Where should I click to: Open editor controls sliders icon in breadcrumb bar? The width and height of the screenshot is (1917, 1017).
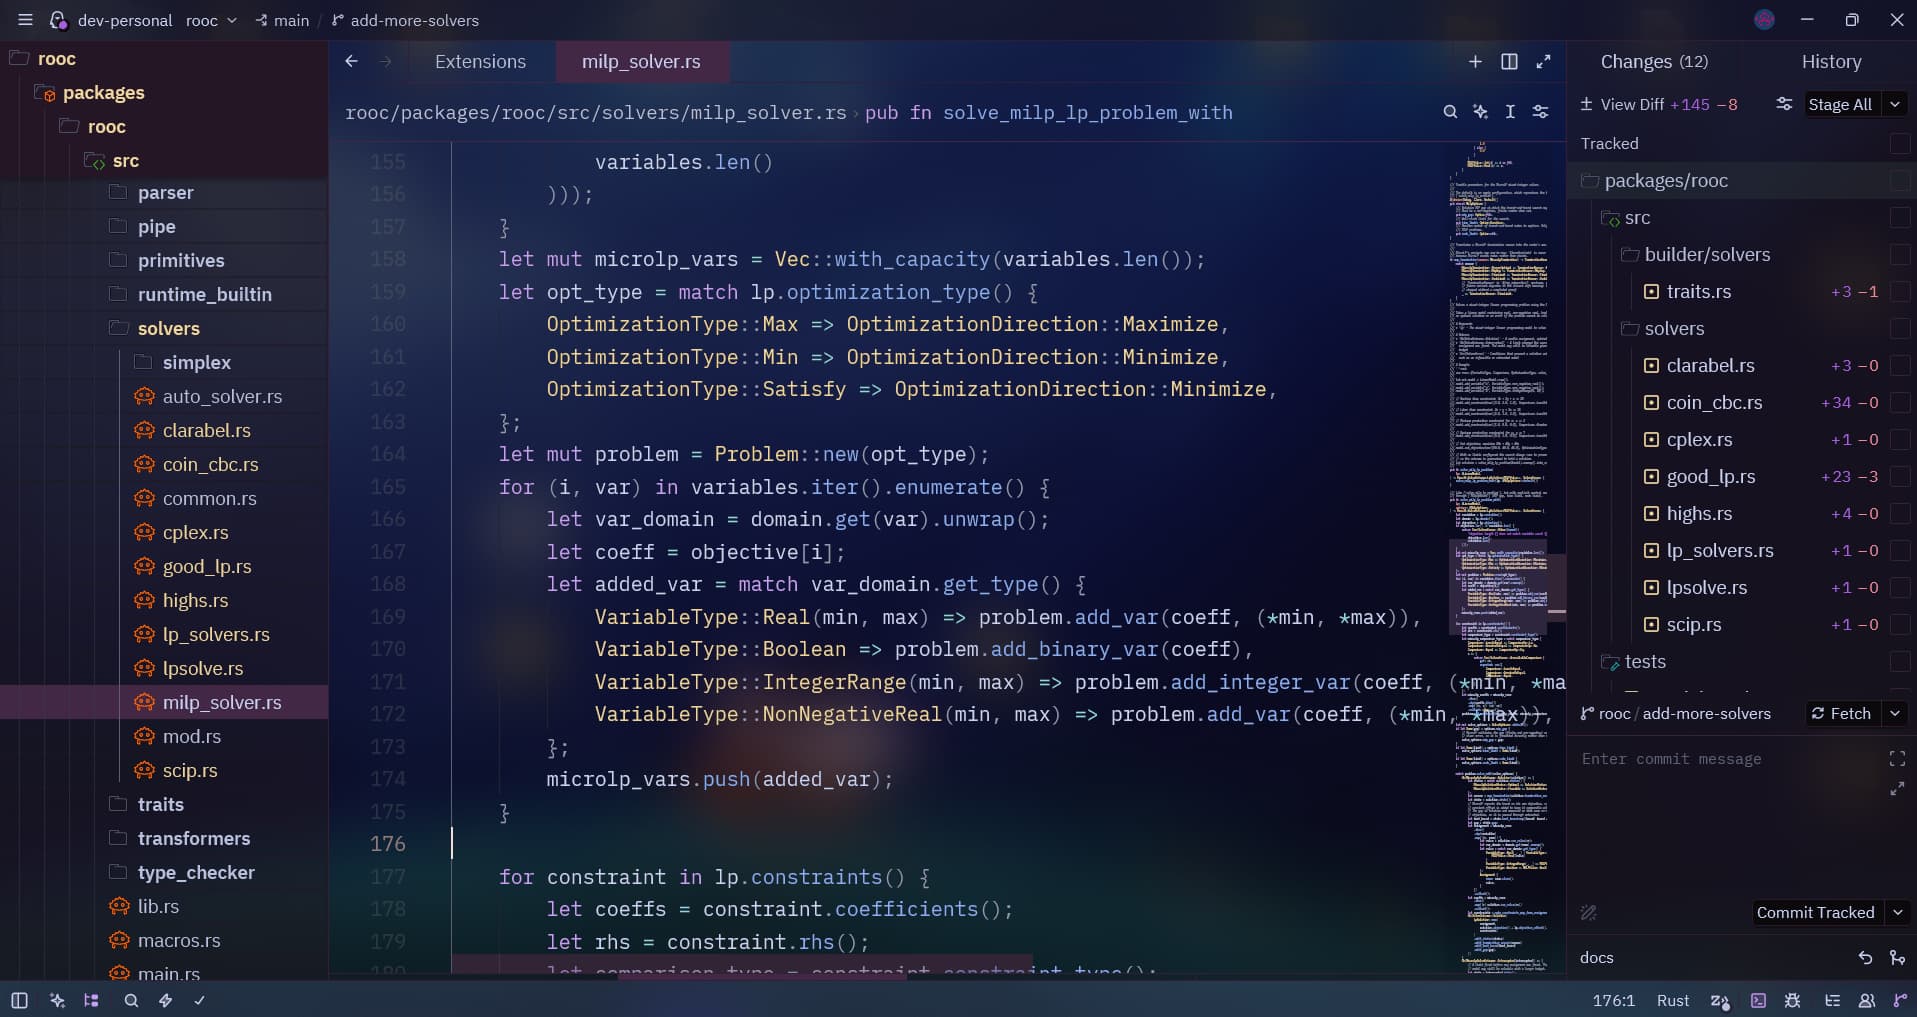(1540, 112)
